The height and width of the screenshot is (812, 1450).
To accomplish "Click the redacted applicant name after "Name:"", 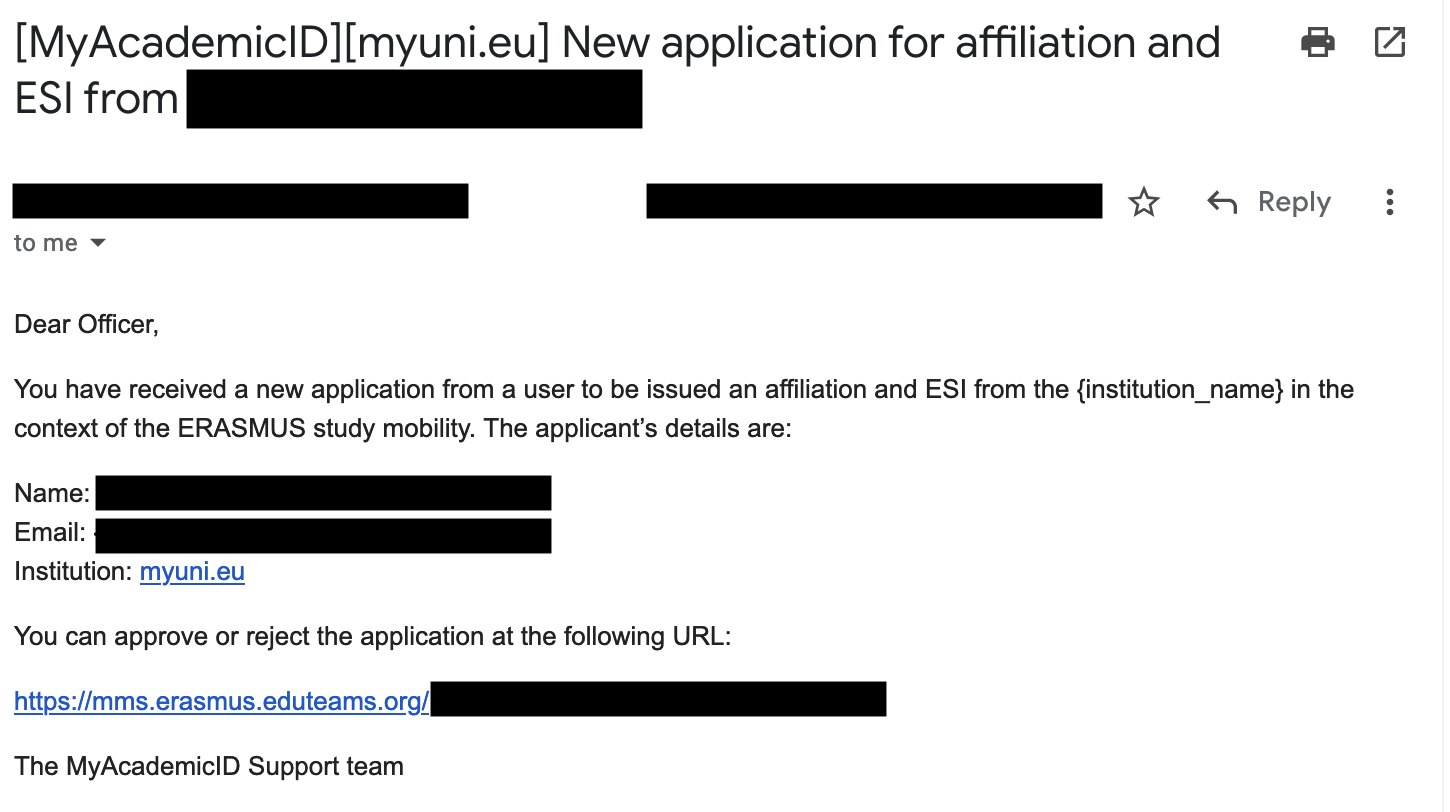I will (x=323, y=494).
